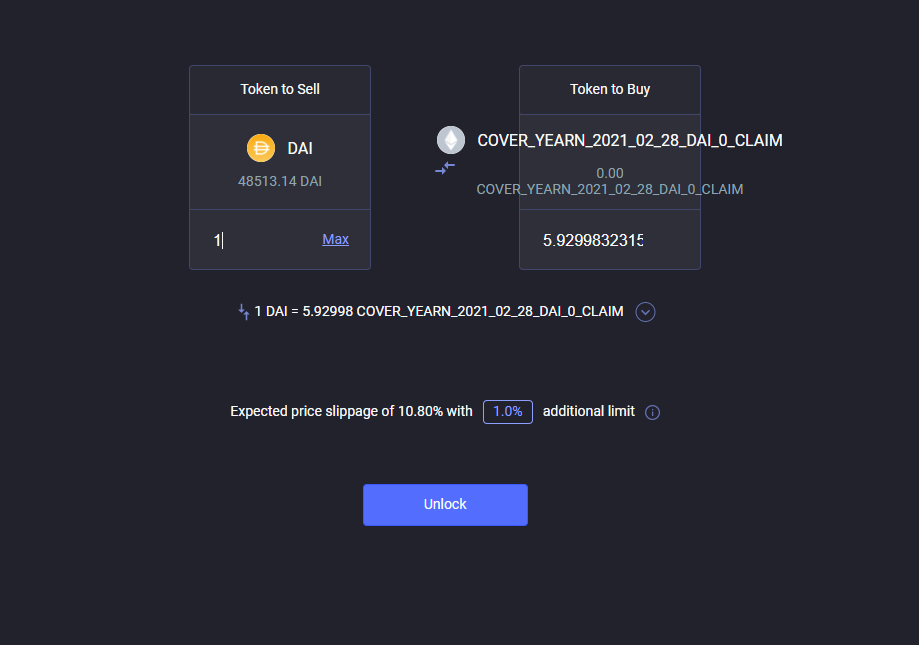The height and width of the screenshot is (645, 919).
Task: Click the 1 DAI = 5.92998 rate text
Action: [439, 311]
